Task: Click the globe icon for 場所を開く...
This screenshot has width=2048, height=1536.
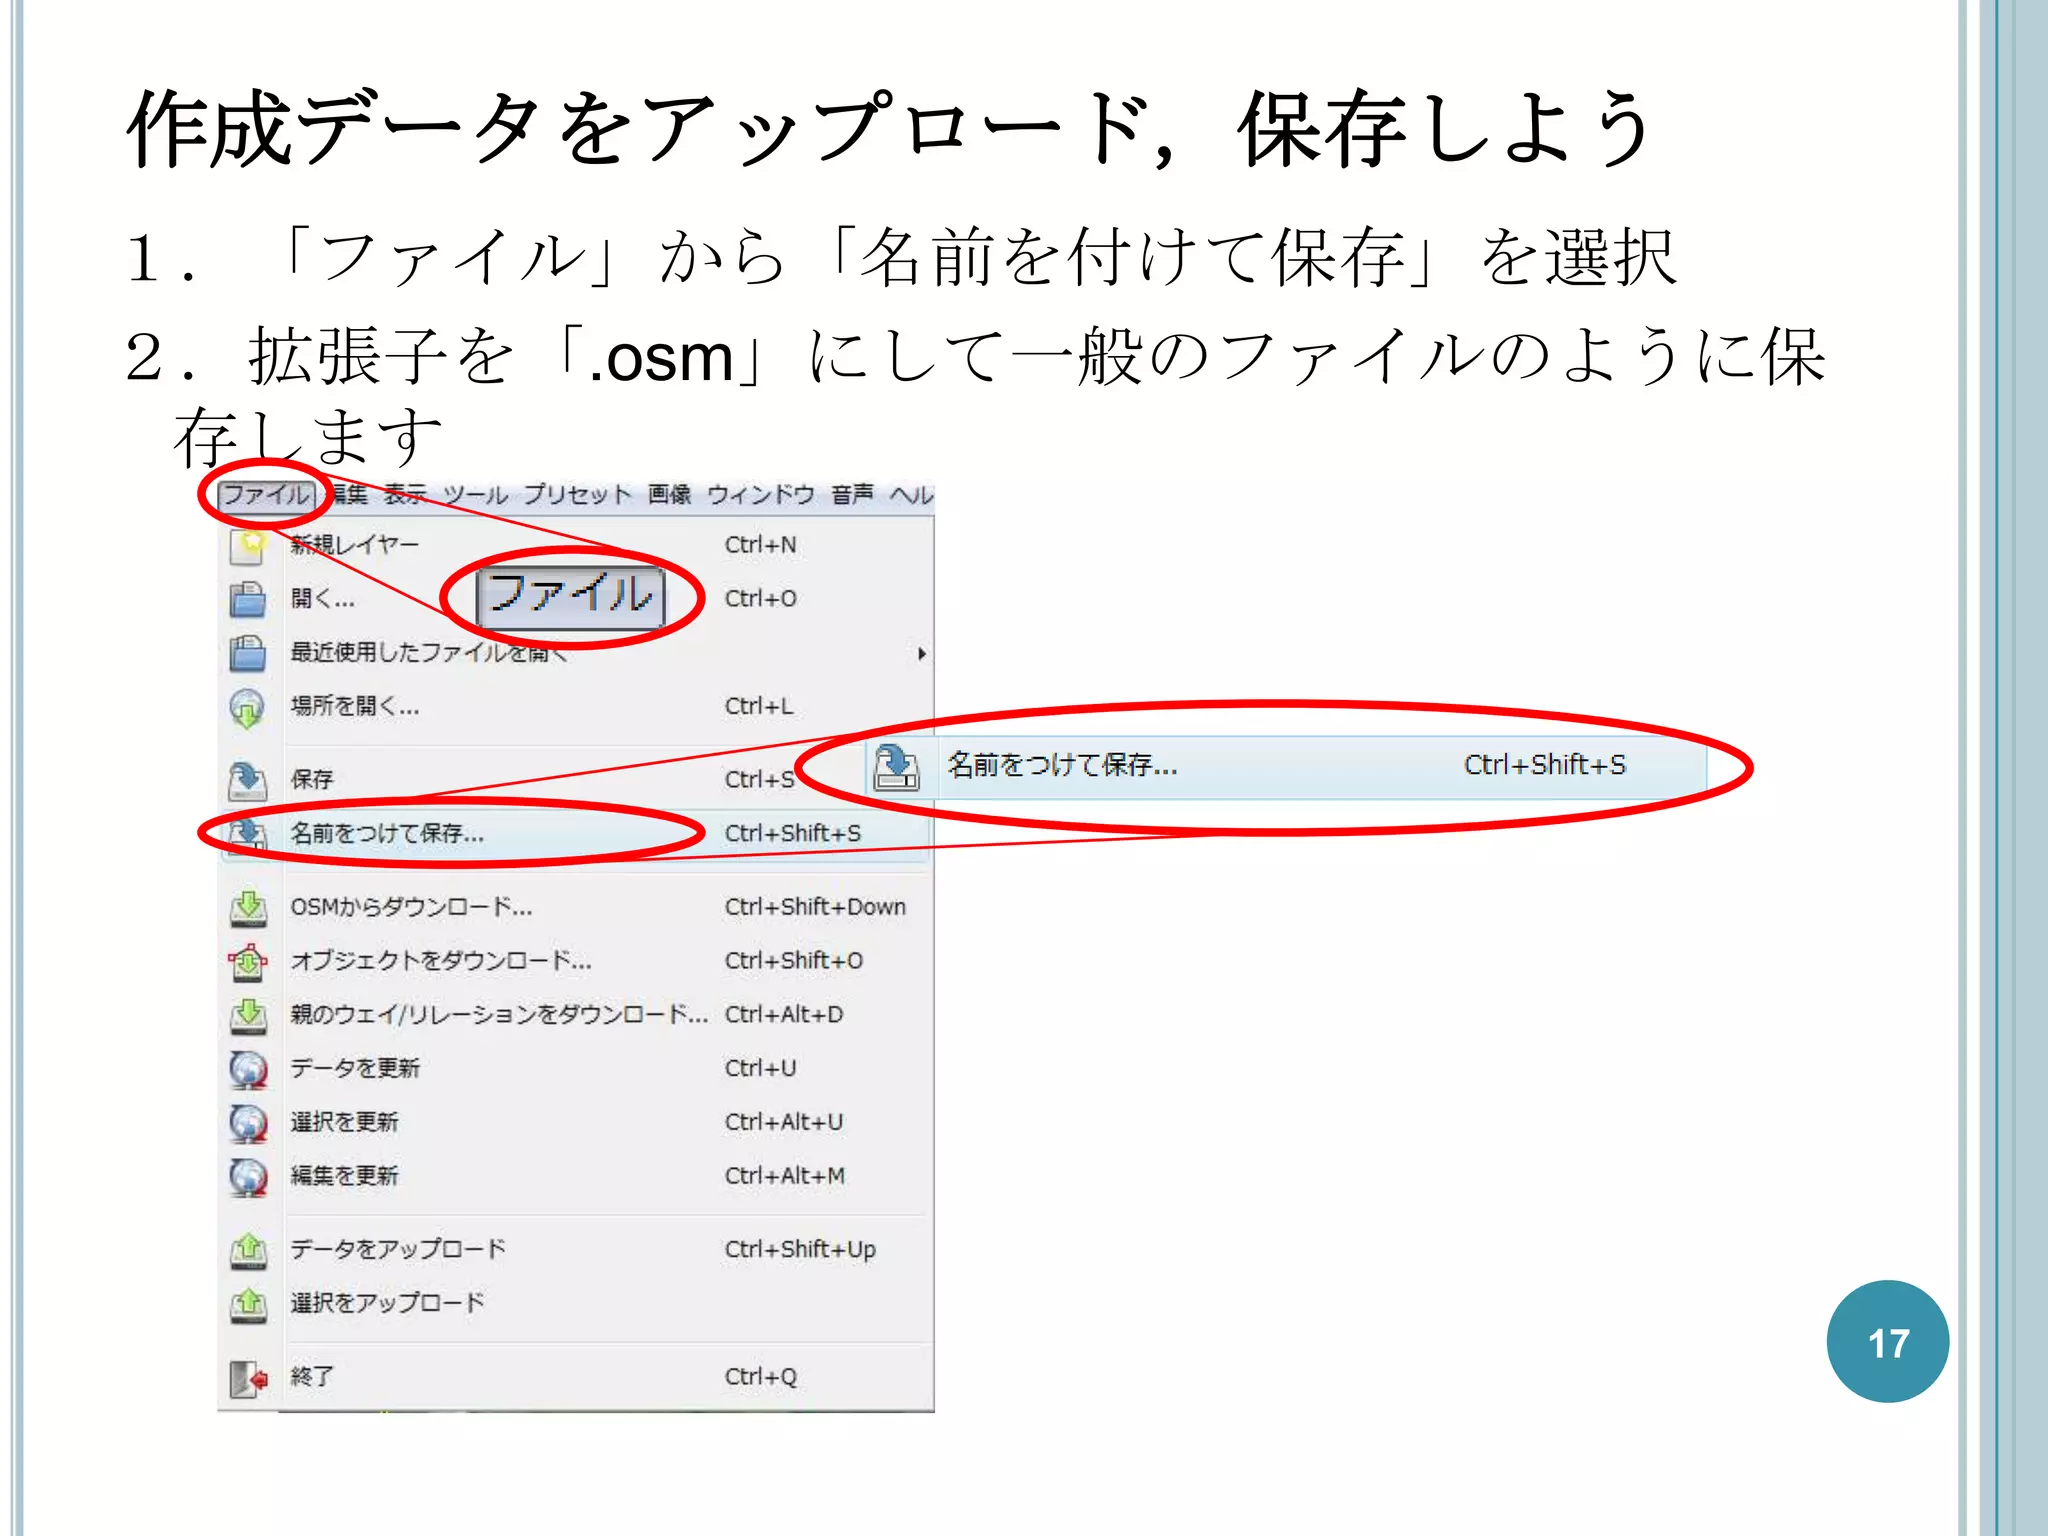Action: pyautogui.click(x=248, y=708)
